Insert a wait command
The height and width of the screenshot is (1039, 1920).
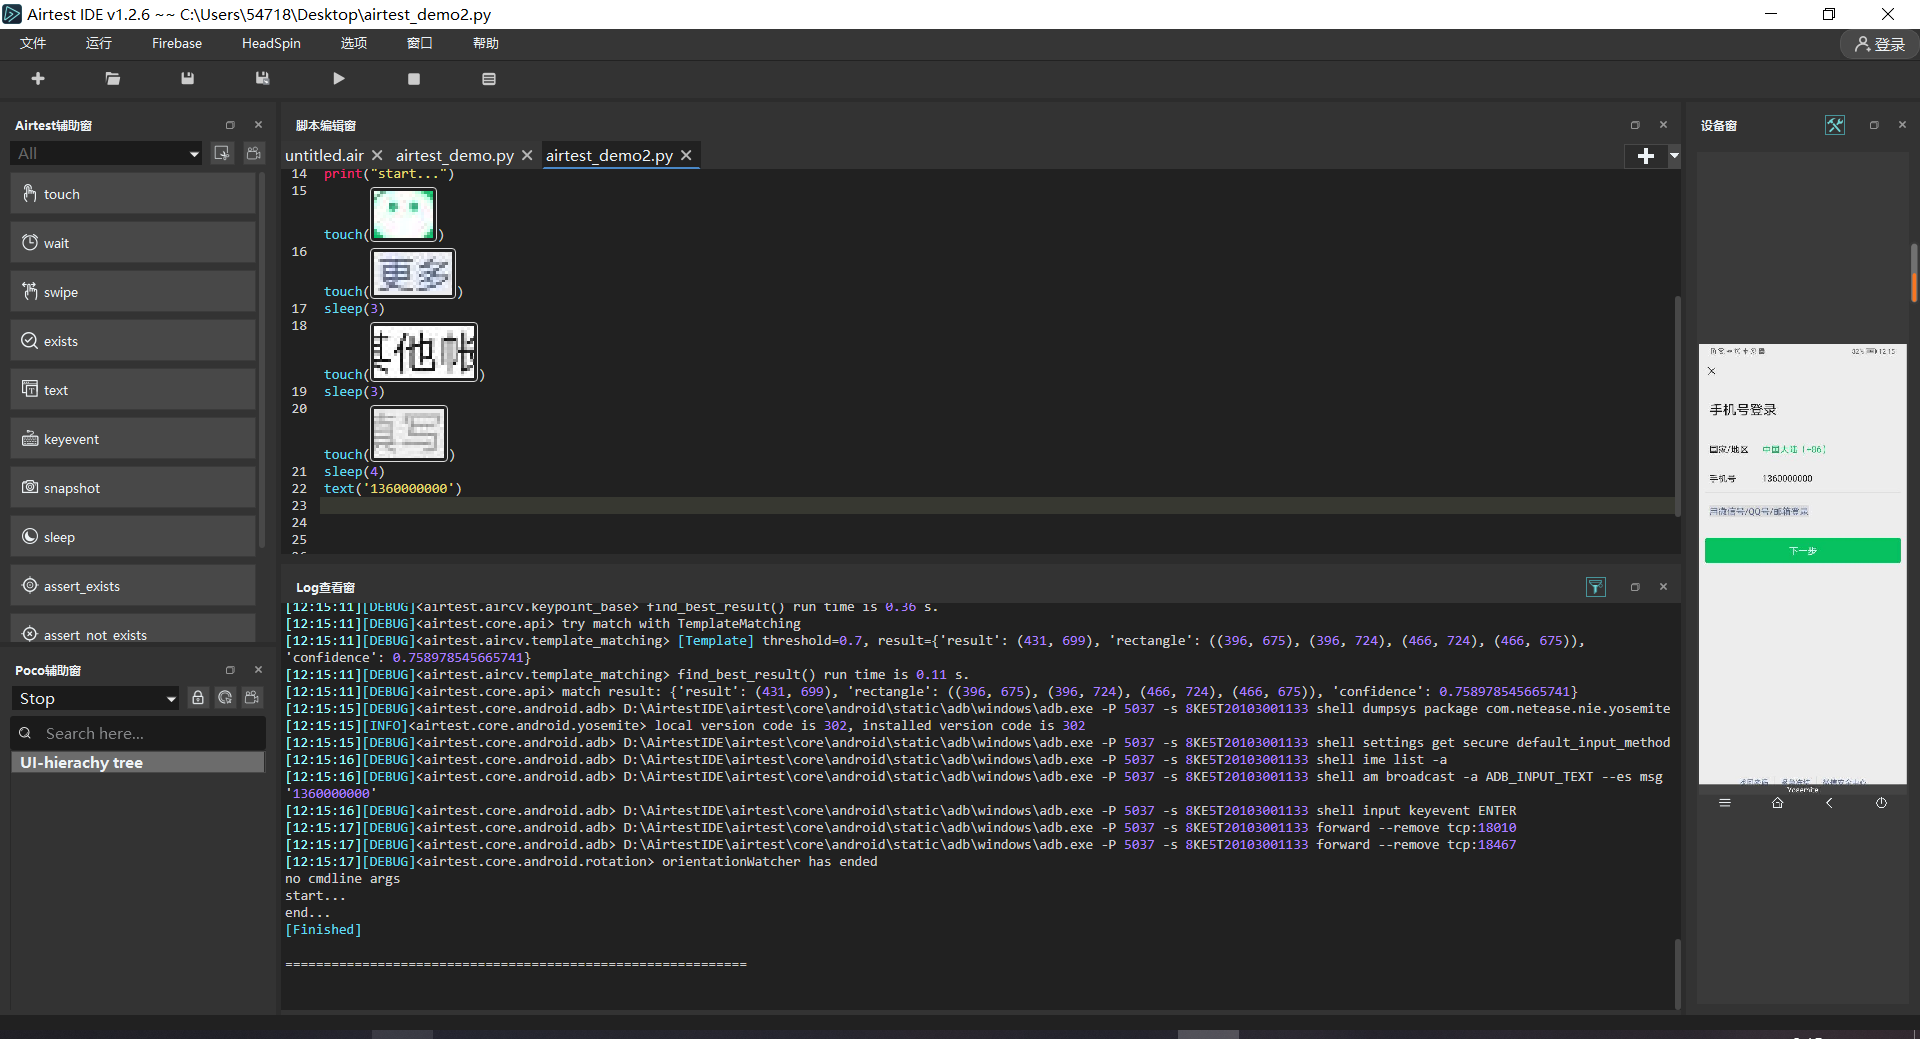(133, 243)
